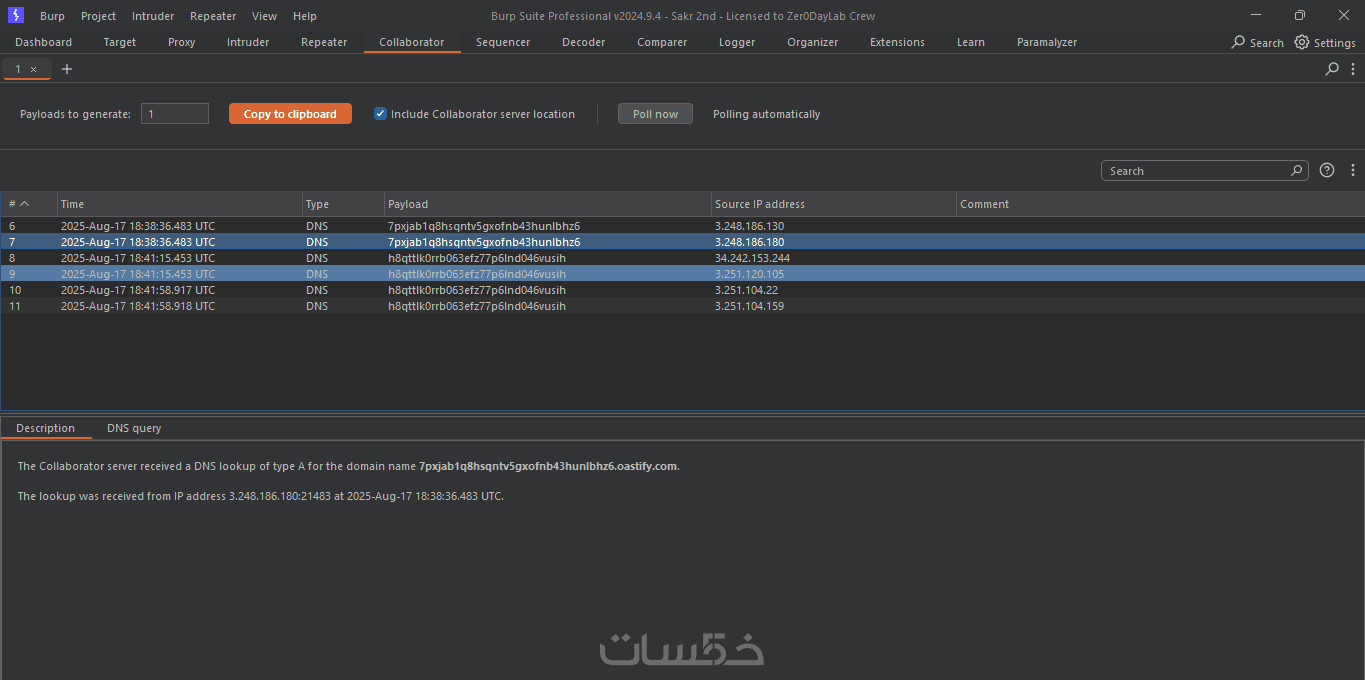Image resolution: width=1365 pixels, height=680 pixels.
Task: Switch to the Learn tab
Action: coord(970,42)
